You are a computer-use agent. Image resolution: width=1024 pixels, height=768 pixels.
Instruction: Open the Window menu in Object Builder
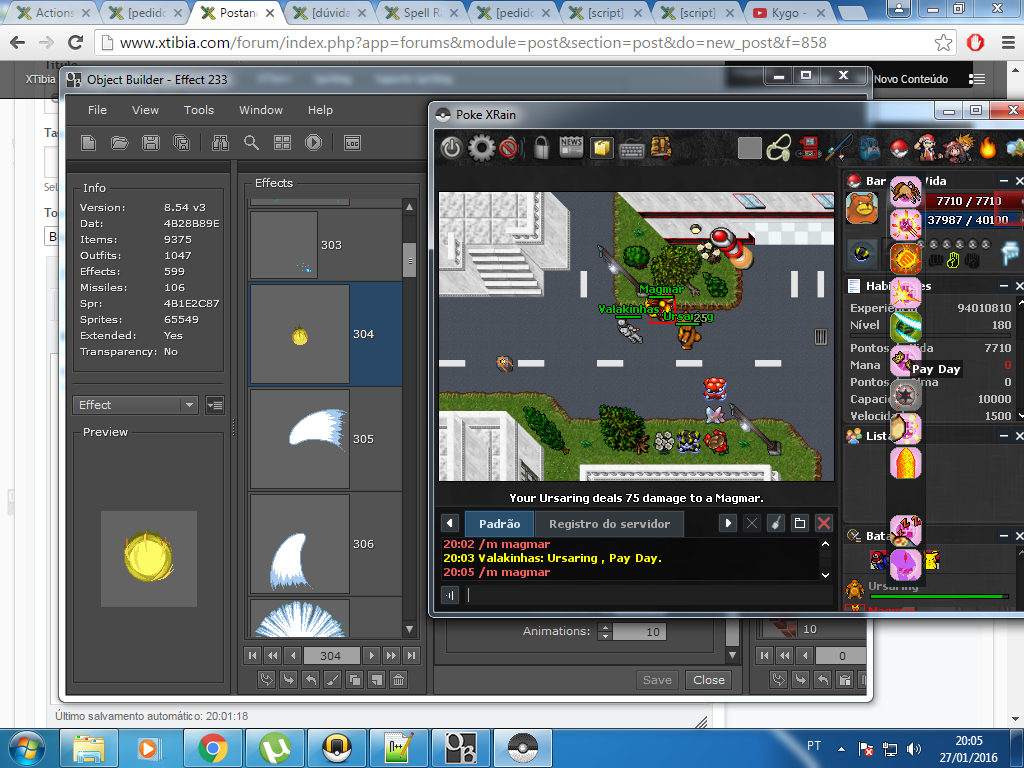[261, 110]
